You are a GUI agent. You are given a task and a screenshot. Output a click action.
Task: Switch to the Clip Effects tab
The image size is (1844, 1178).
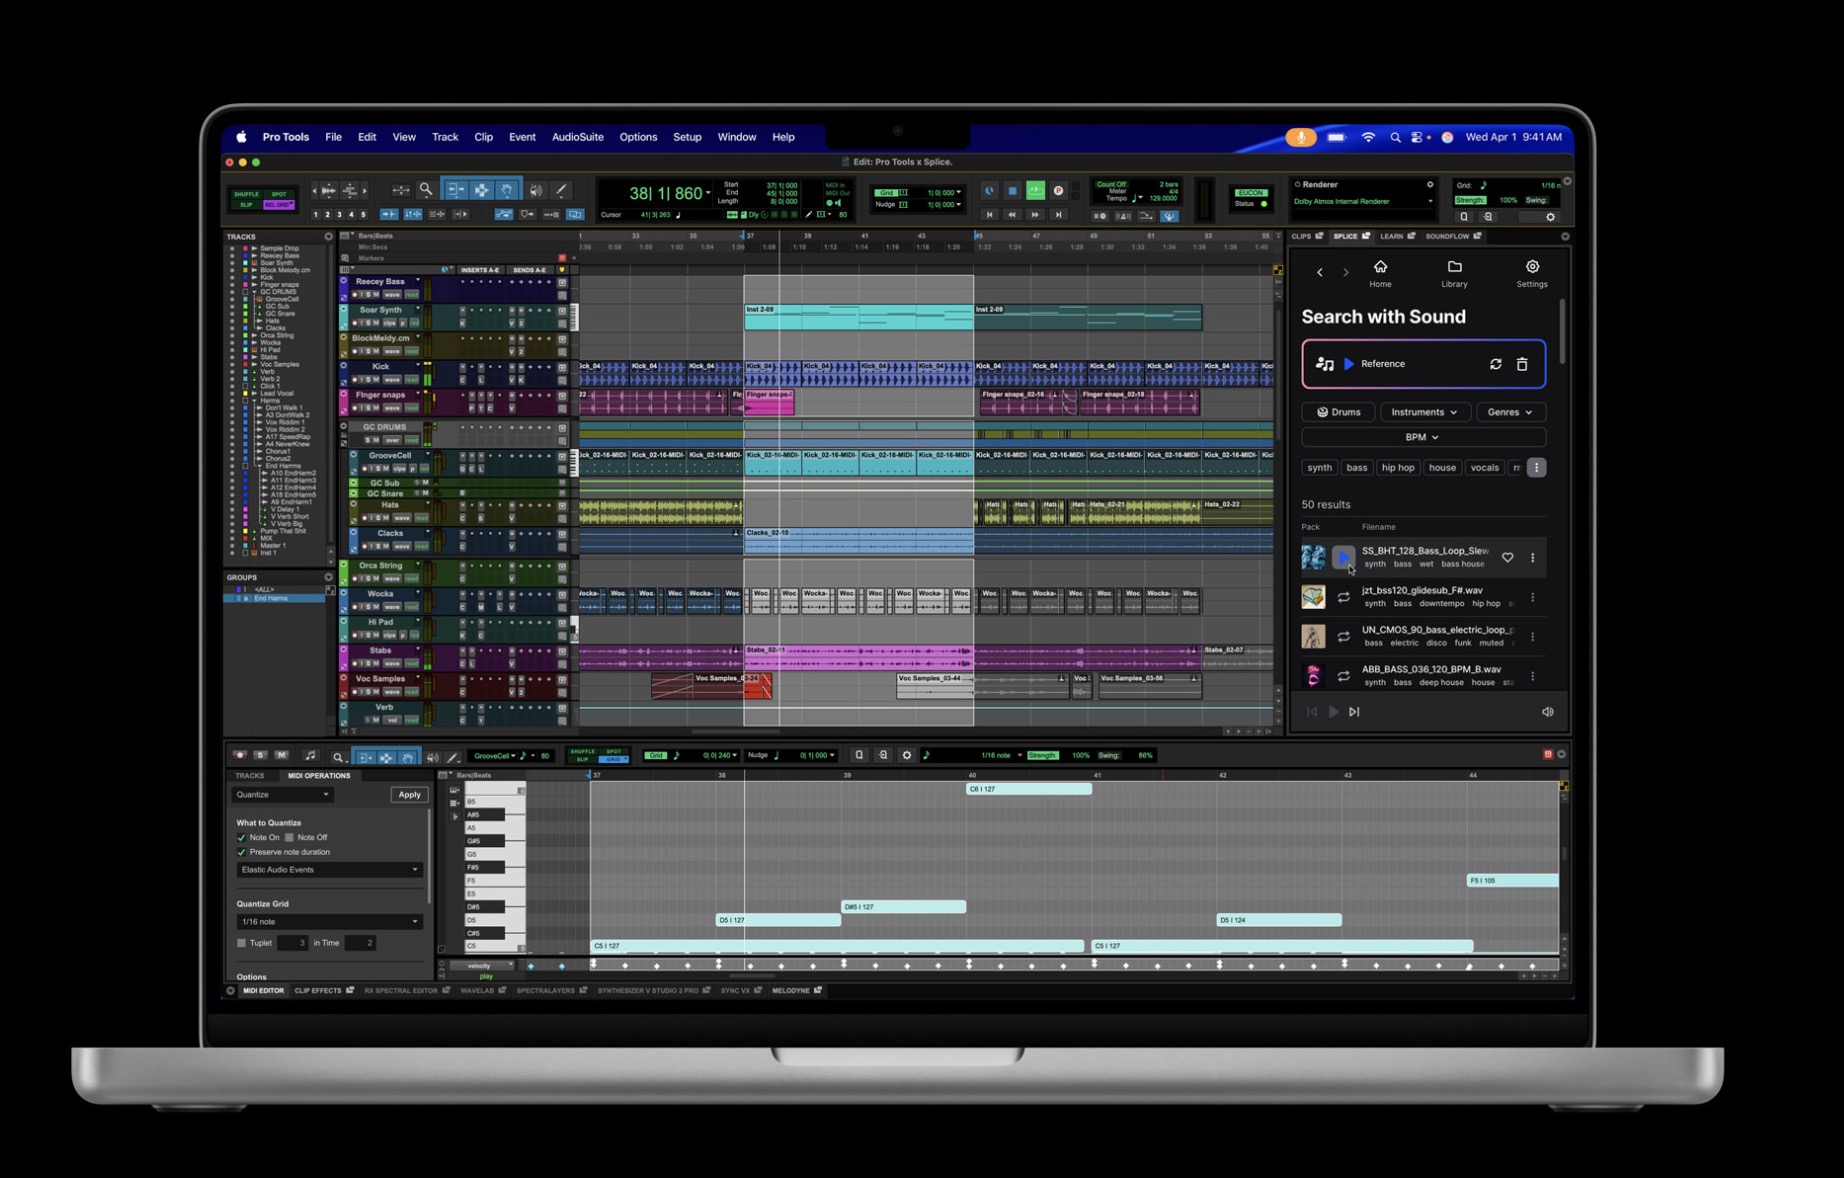318,991
